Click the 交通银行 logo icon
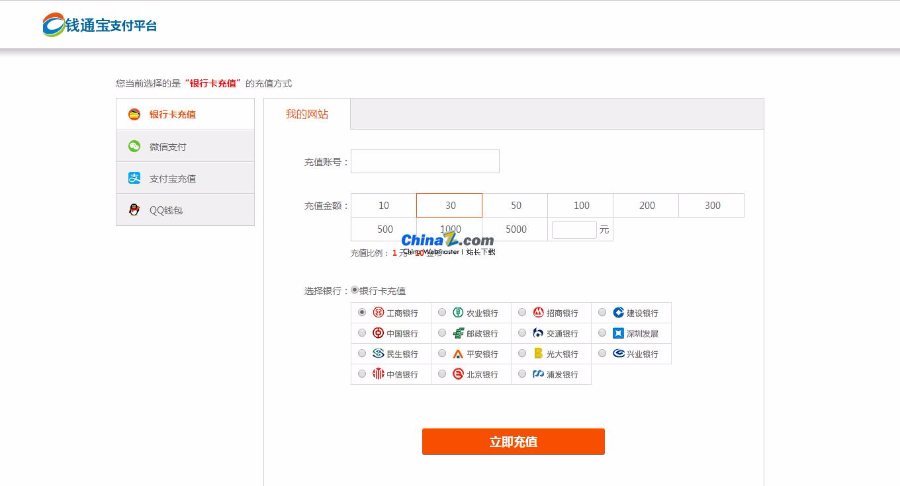The width and height of the screenshot is (900, 486). (x=538, y=333)
